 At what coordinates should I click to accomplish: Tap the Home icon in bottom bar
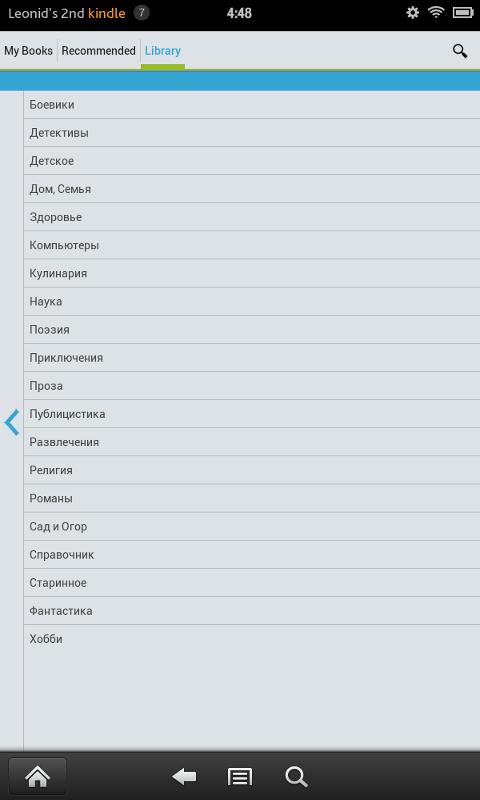[38, 777]
